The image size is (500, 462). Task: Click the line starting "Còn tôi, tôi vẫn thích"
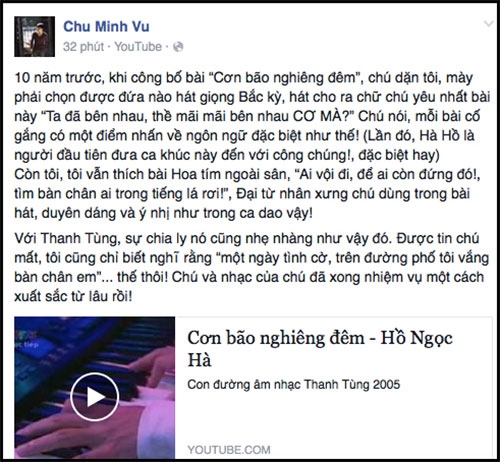pyautogui.click(x=247, y=174)
